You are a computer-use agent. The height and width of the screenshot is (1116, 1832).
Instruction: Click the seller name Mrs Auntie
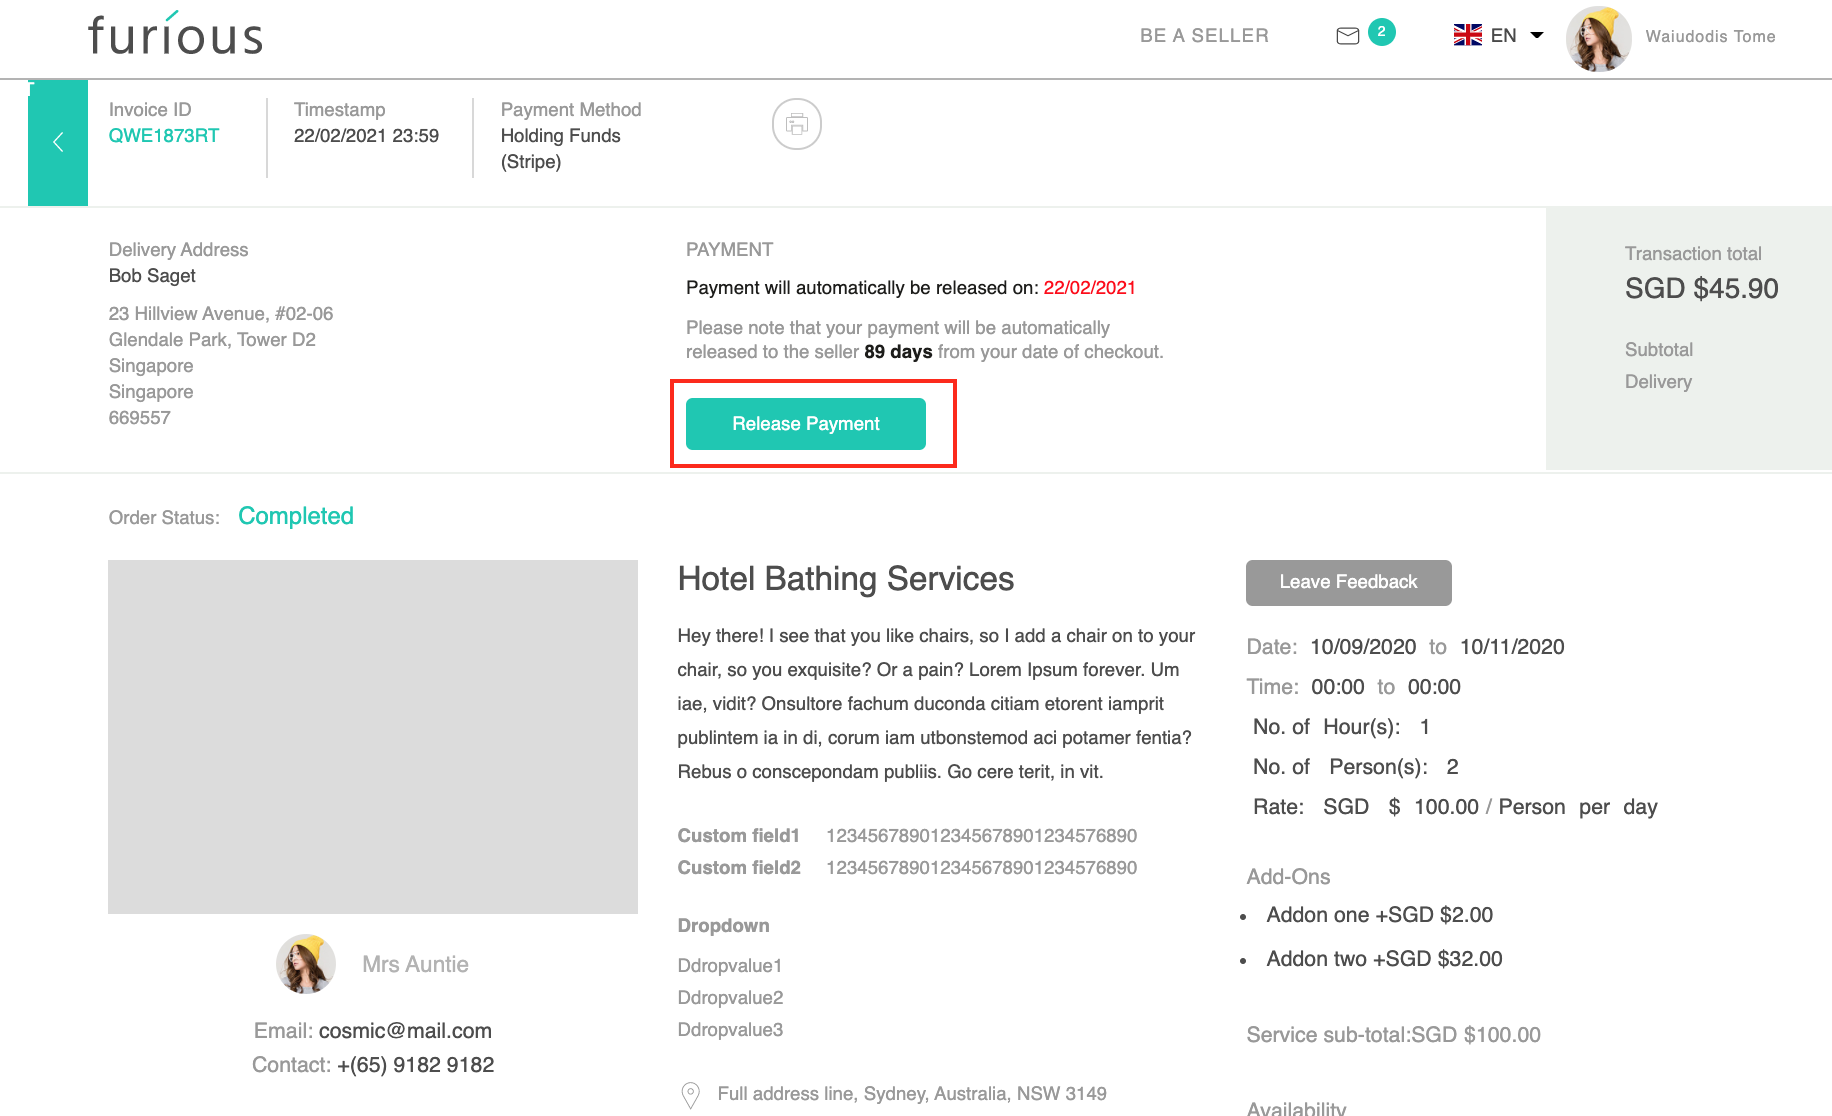coord(415,964)
